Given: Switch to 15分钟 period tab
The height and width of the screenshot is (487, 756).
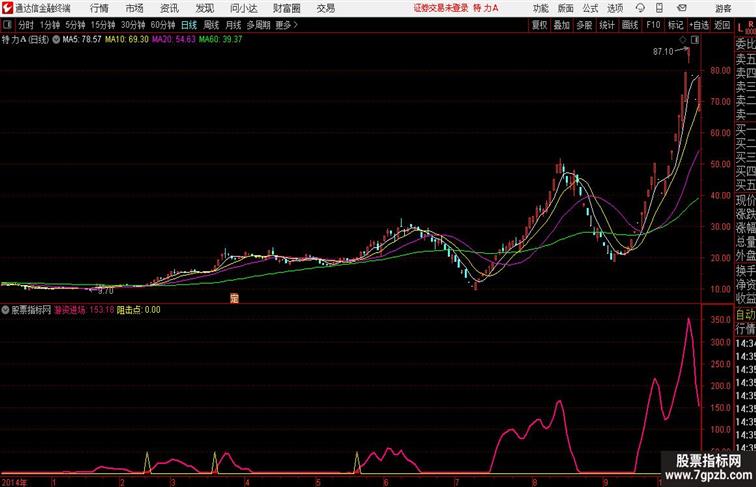Looking at the screenshot, I should 103,25.
